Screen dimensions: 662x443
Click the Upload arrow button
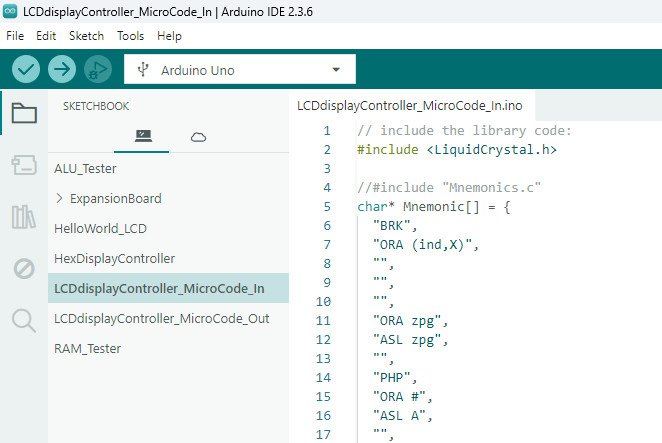coord(62,69)
